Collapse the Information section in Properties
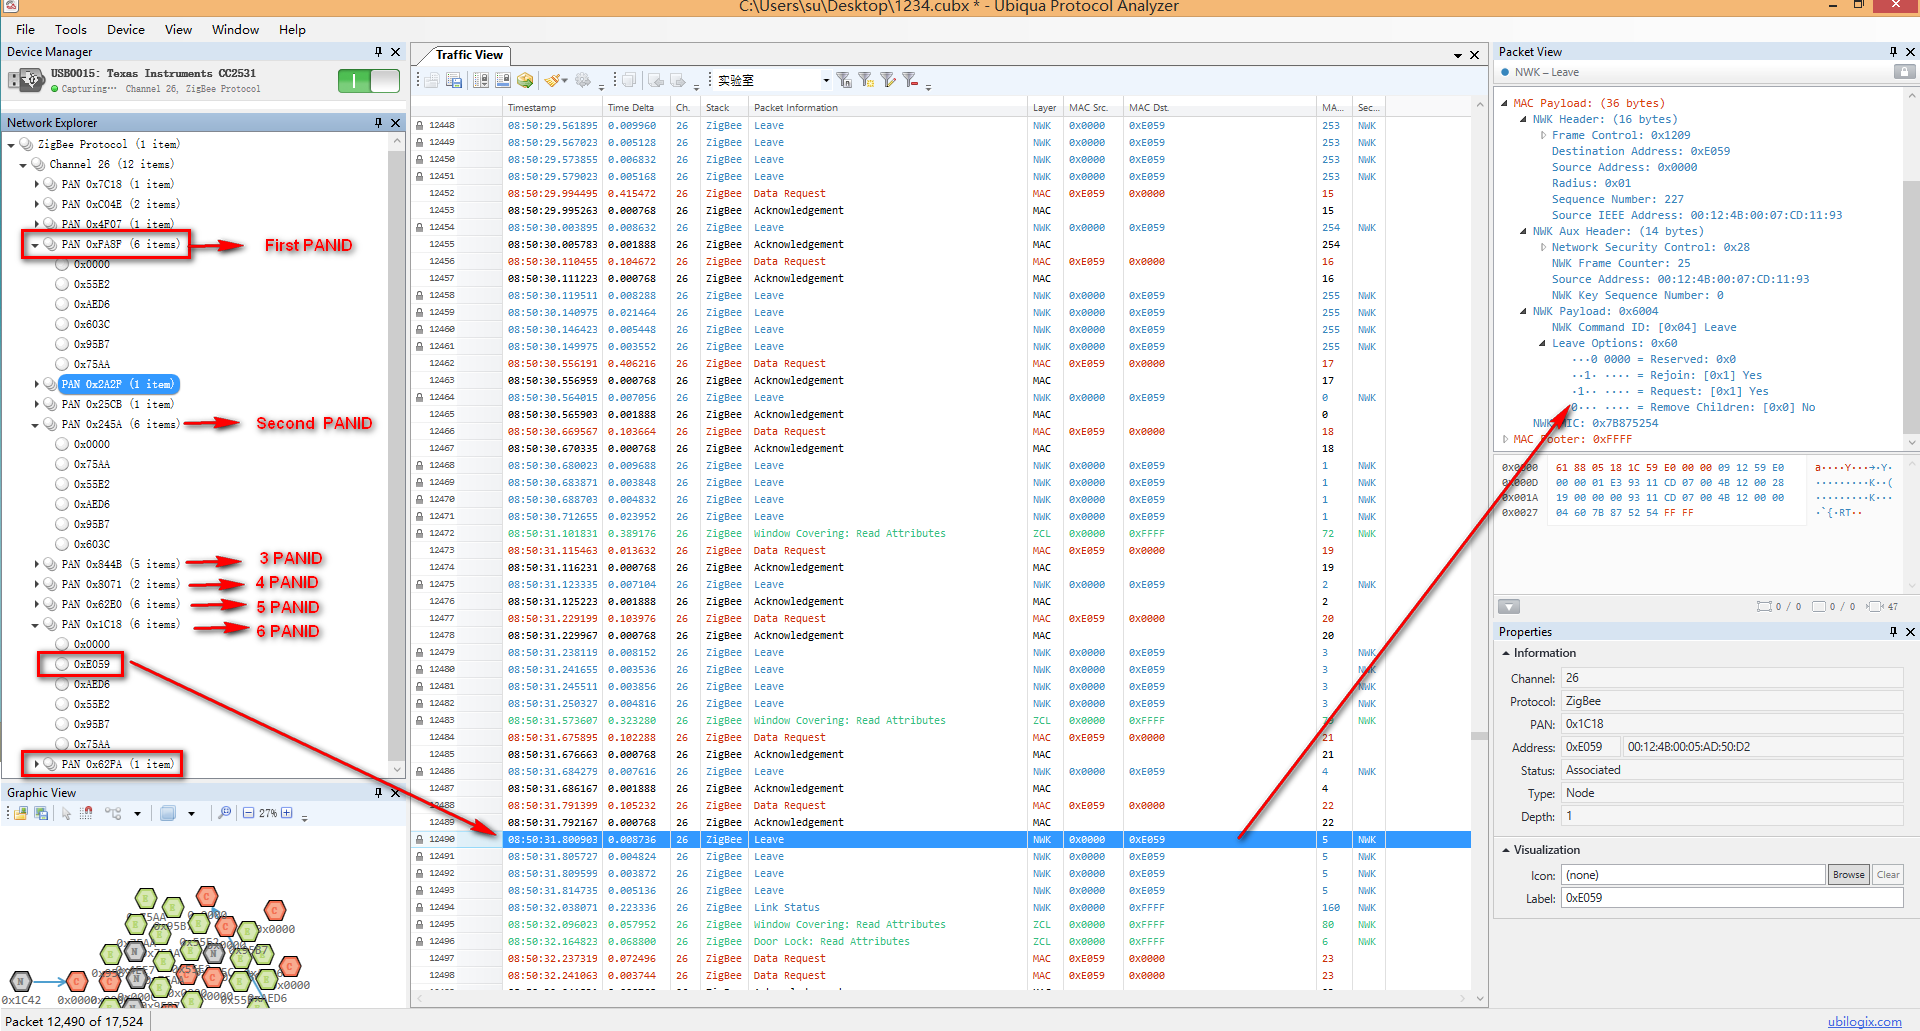1920x1031 pixels. coord(1505,653)
